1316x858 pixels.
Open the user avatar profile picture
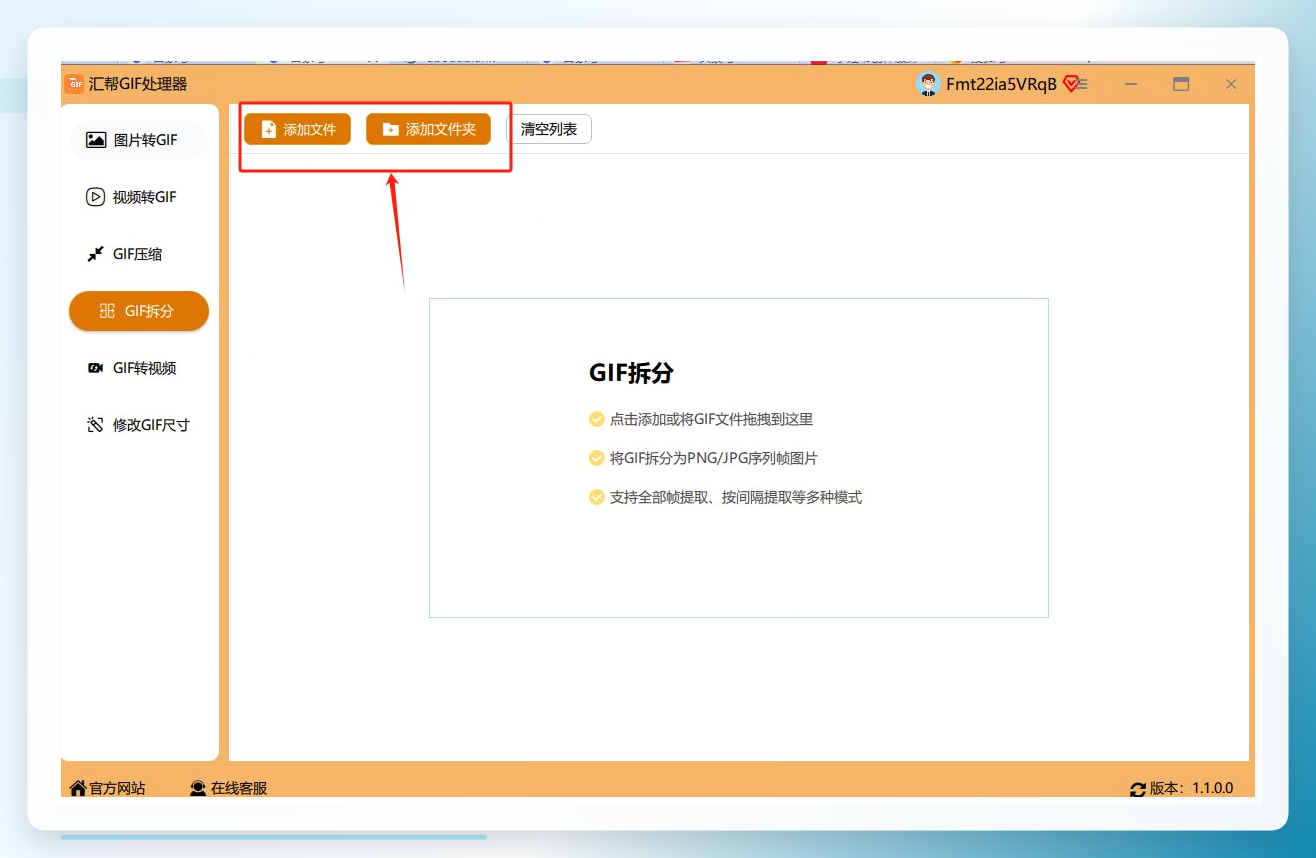[x=928, y=84]
